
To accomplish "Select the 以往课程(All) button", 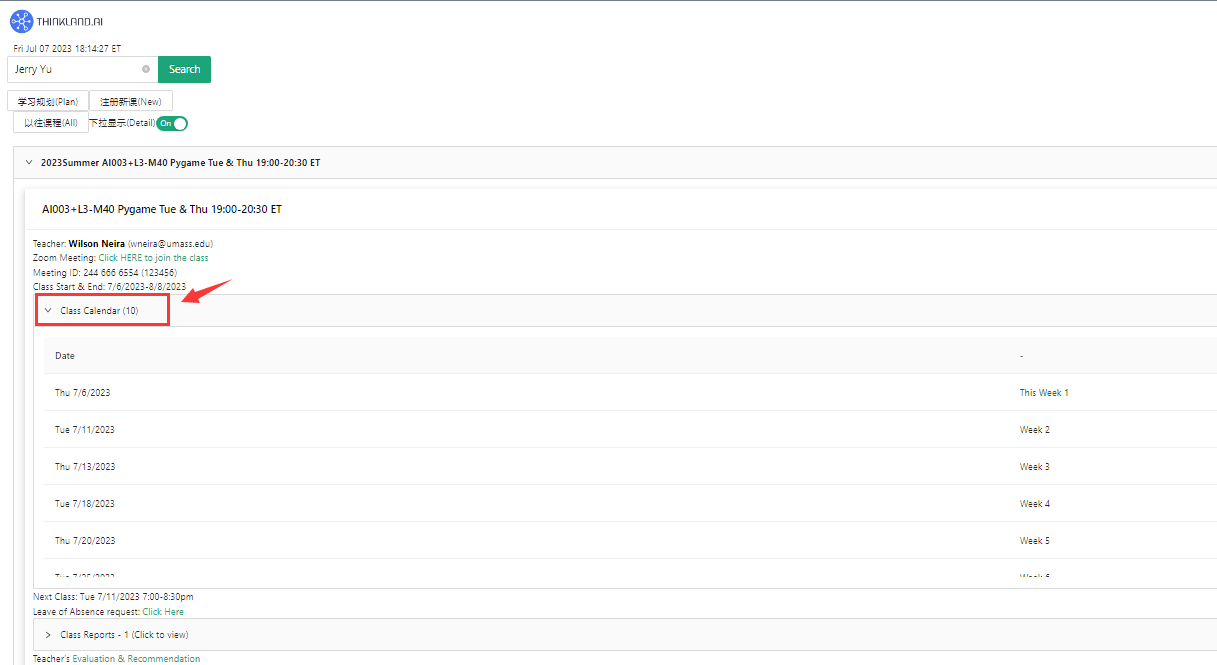I will click(x=51, y=123).
